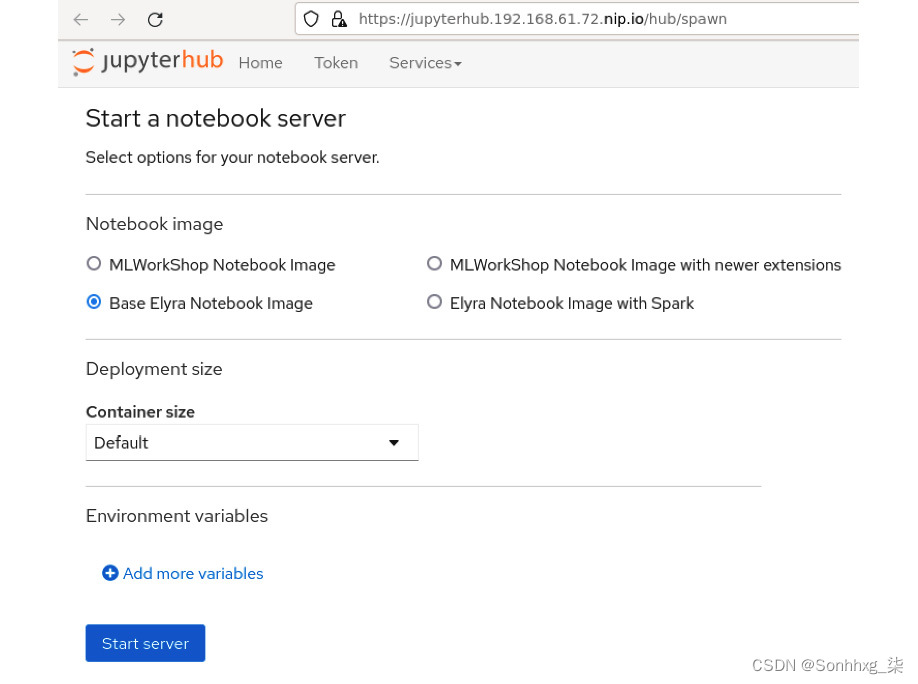This screenshot has height=684, width=918.
Task: Reload the page with the refresh icon
Action: (155, 19)
